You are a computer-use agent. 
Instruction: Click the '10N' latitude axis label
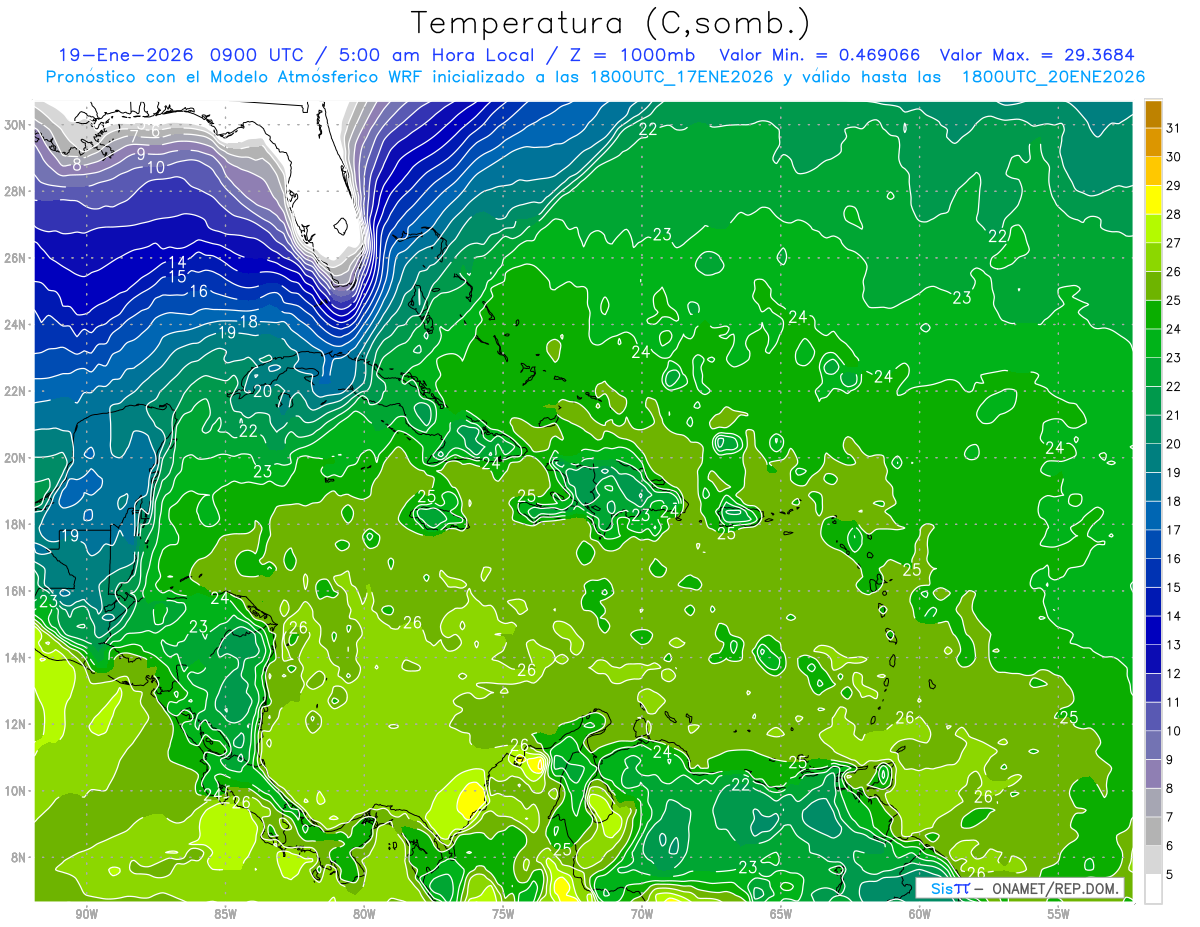point(16,791)
